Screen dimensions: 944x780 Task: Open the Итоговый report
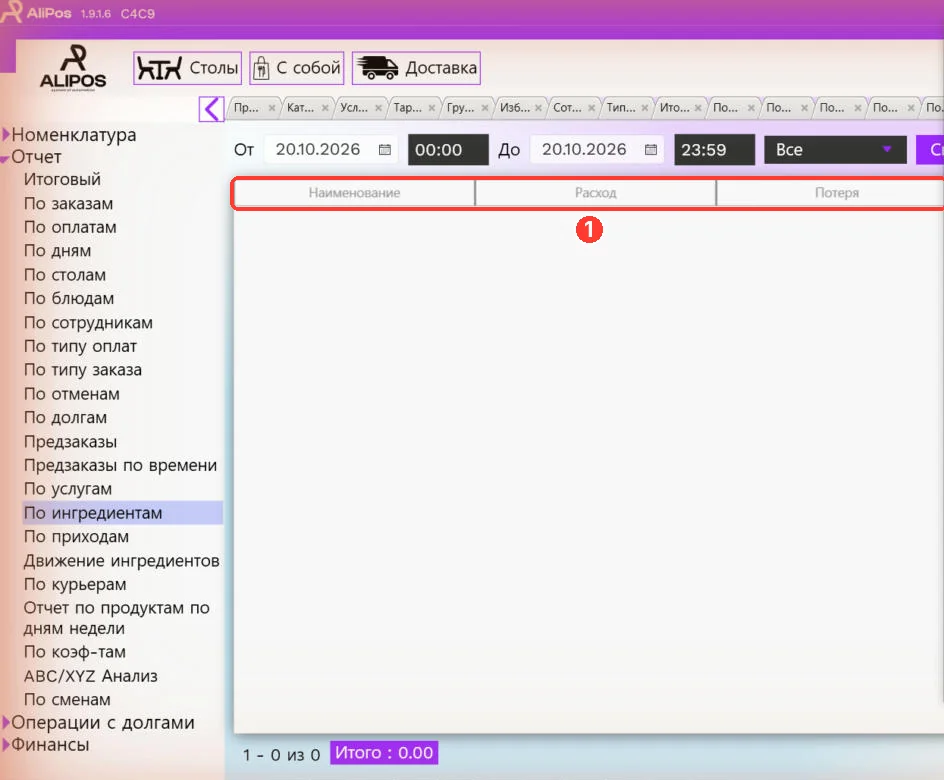[x=62, y=179]
